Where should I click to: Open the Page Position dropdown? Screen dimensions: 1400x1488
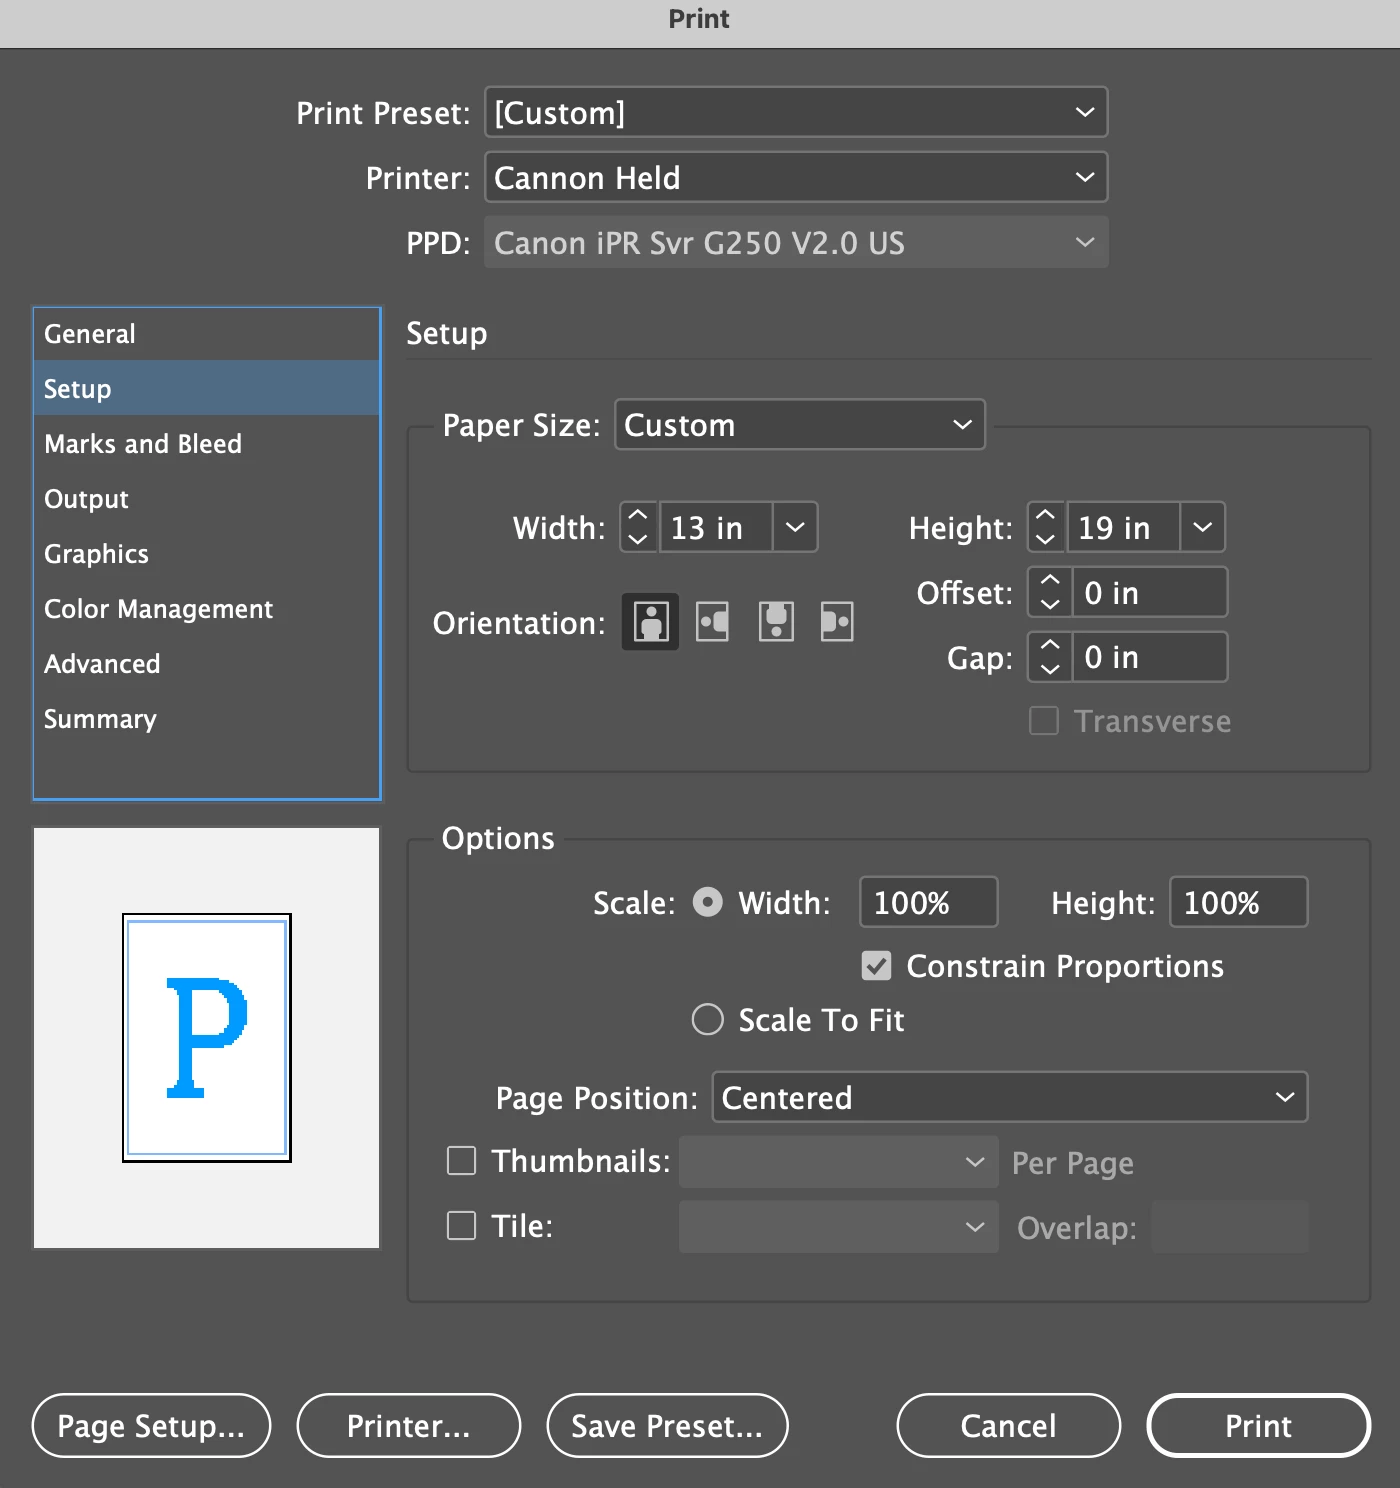[1010, 1097]
